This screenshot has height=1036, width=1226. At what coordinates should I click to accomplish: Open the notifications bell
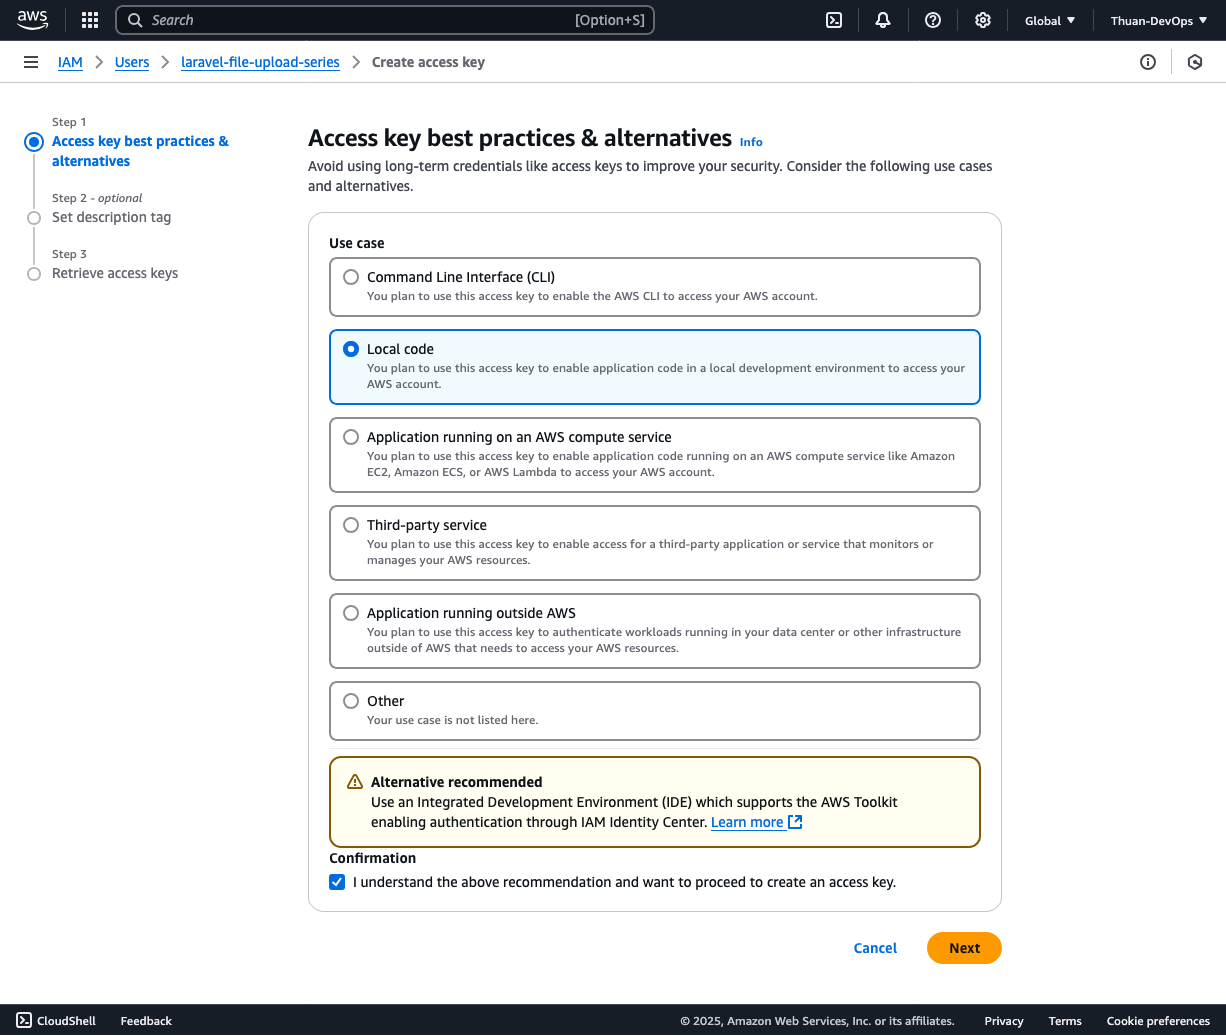pos(883,20)
